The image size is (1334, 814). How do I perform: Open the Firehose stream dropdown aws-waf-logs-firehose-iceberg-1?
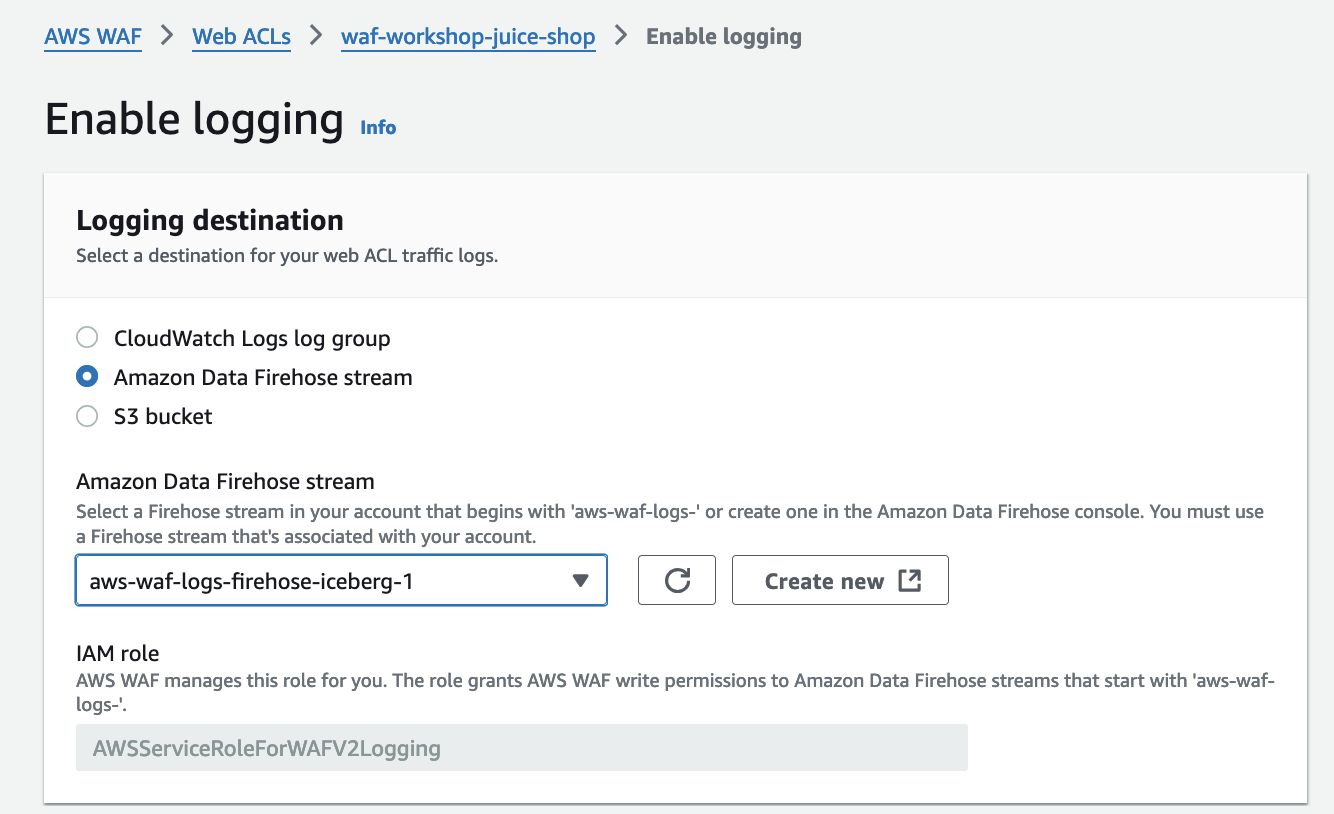pos(341,580)
